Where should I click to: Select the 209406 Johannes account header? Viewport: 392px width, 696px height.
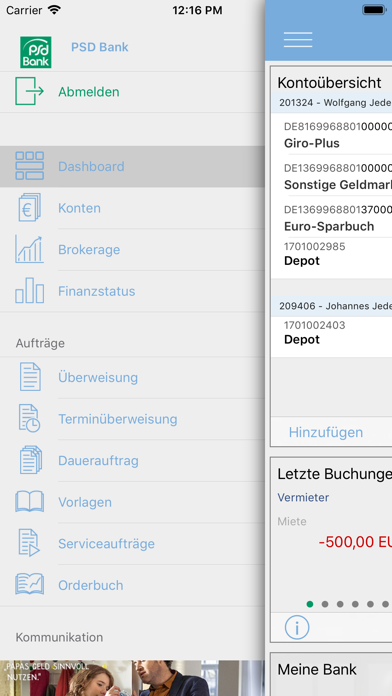click(332, 306)
